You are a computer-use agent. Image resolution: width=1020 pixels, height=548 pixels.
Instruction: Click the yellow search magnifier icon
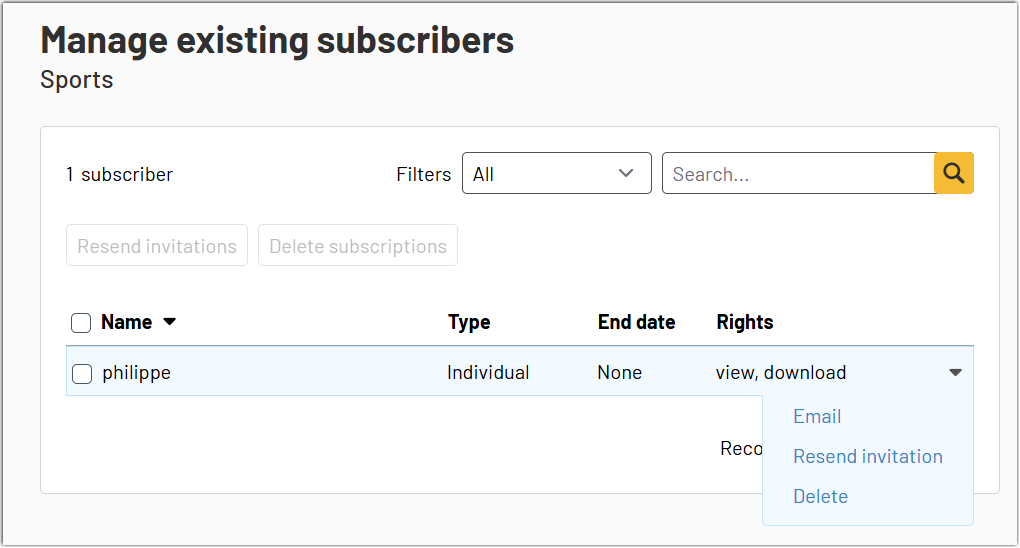[954, 173]
